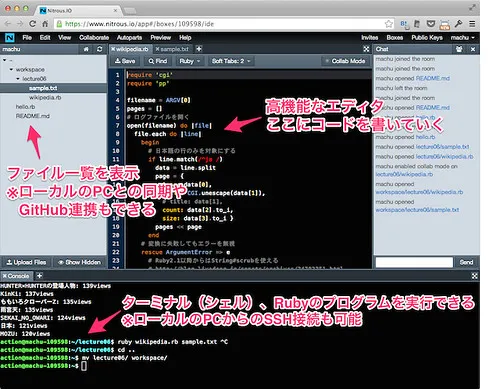This screenshot has height=389, width=500.
Task: Open the Ruby language dropdown
Action: 189,61
